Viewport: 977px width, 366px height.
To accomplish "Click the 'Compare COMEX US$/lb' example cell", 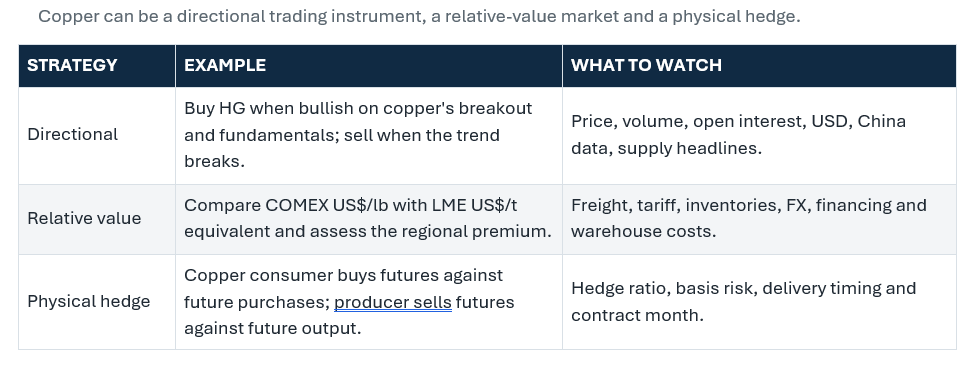I will (x=369, y=219).
